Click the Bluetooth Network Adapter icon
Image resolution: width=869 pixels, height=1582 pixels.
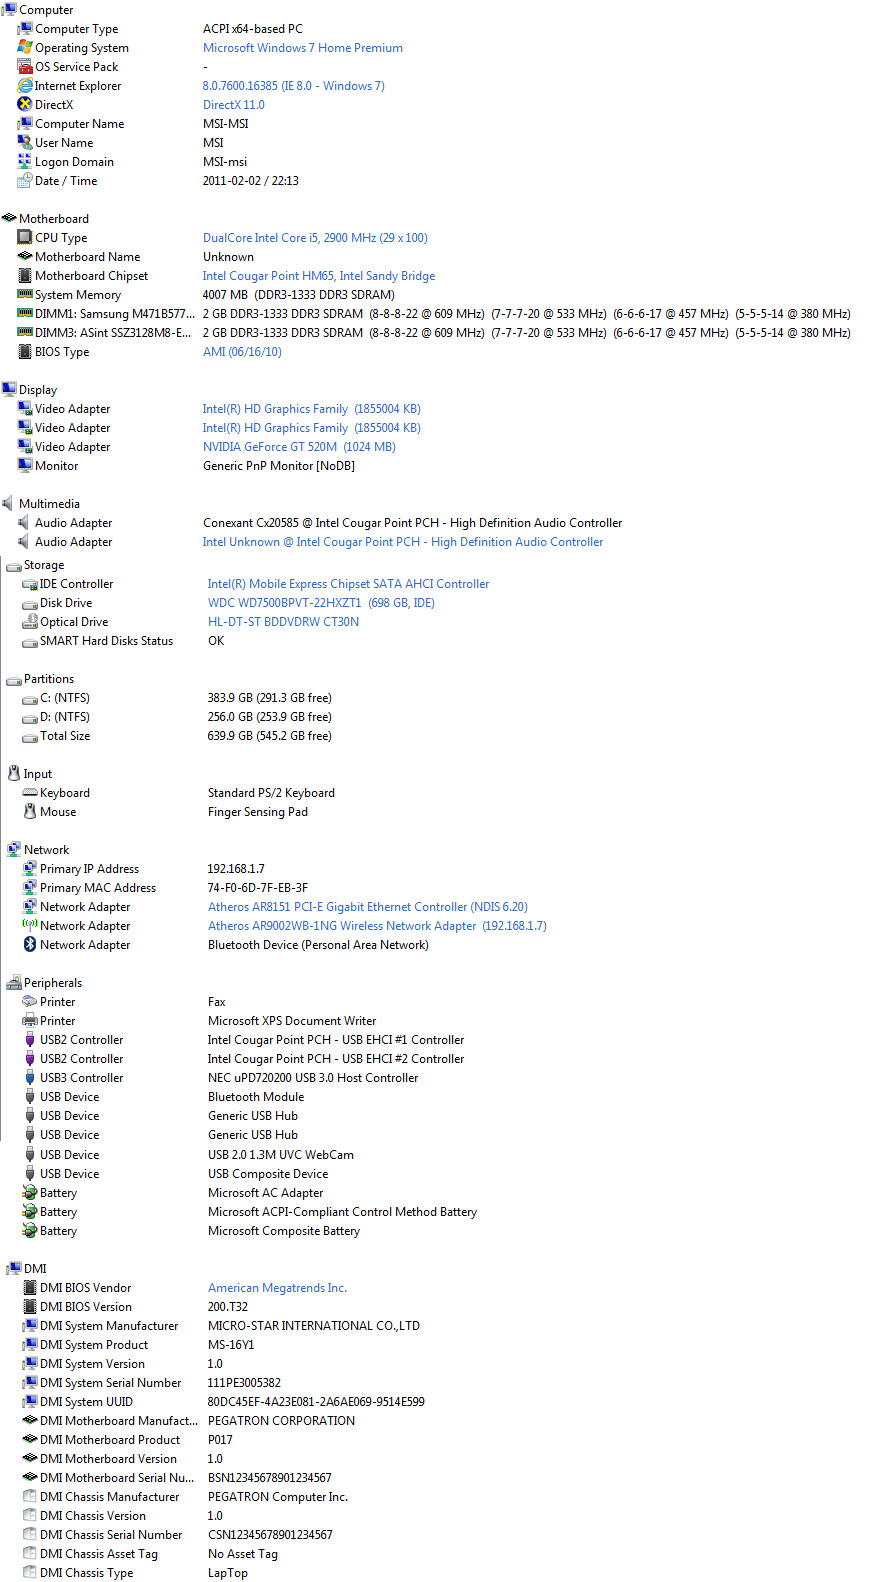click(x=30, y=945)
